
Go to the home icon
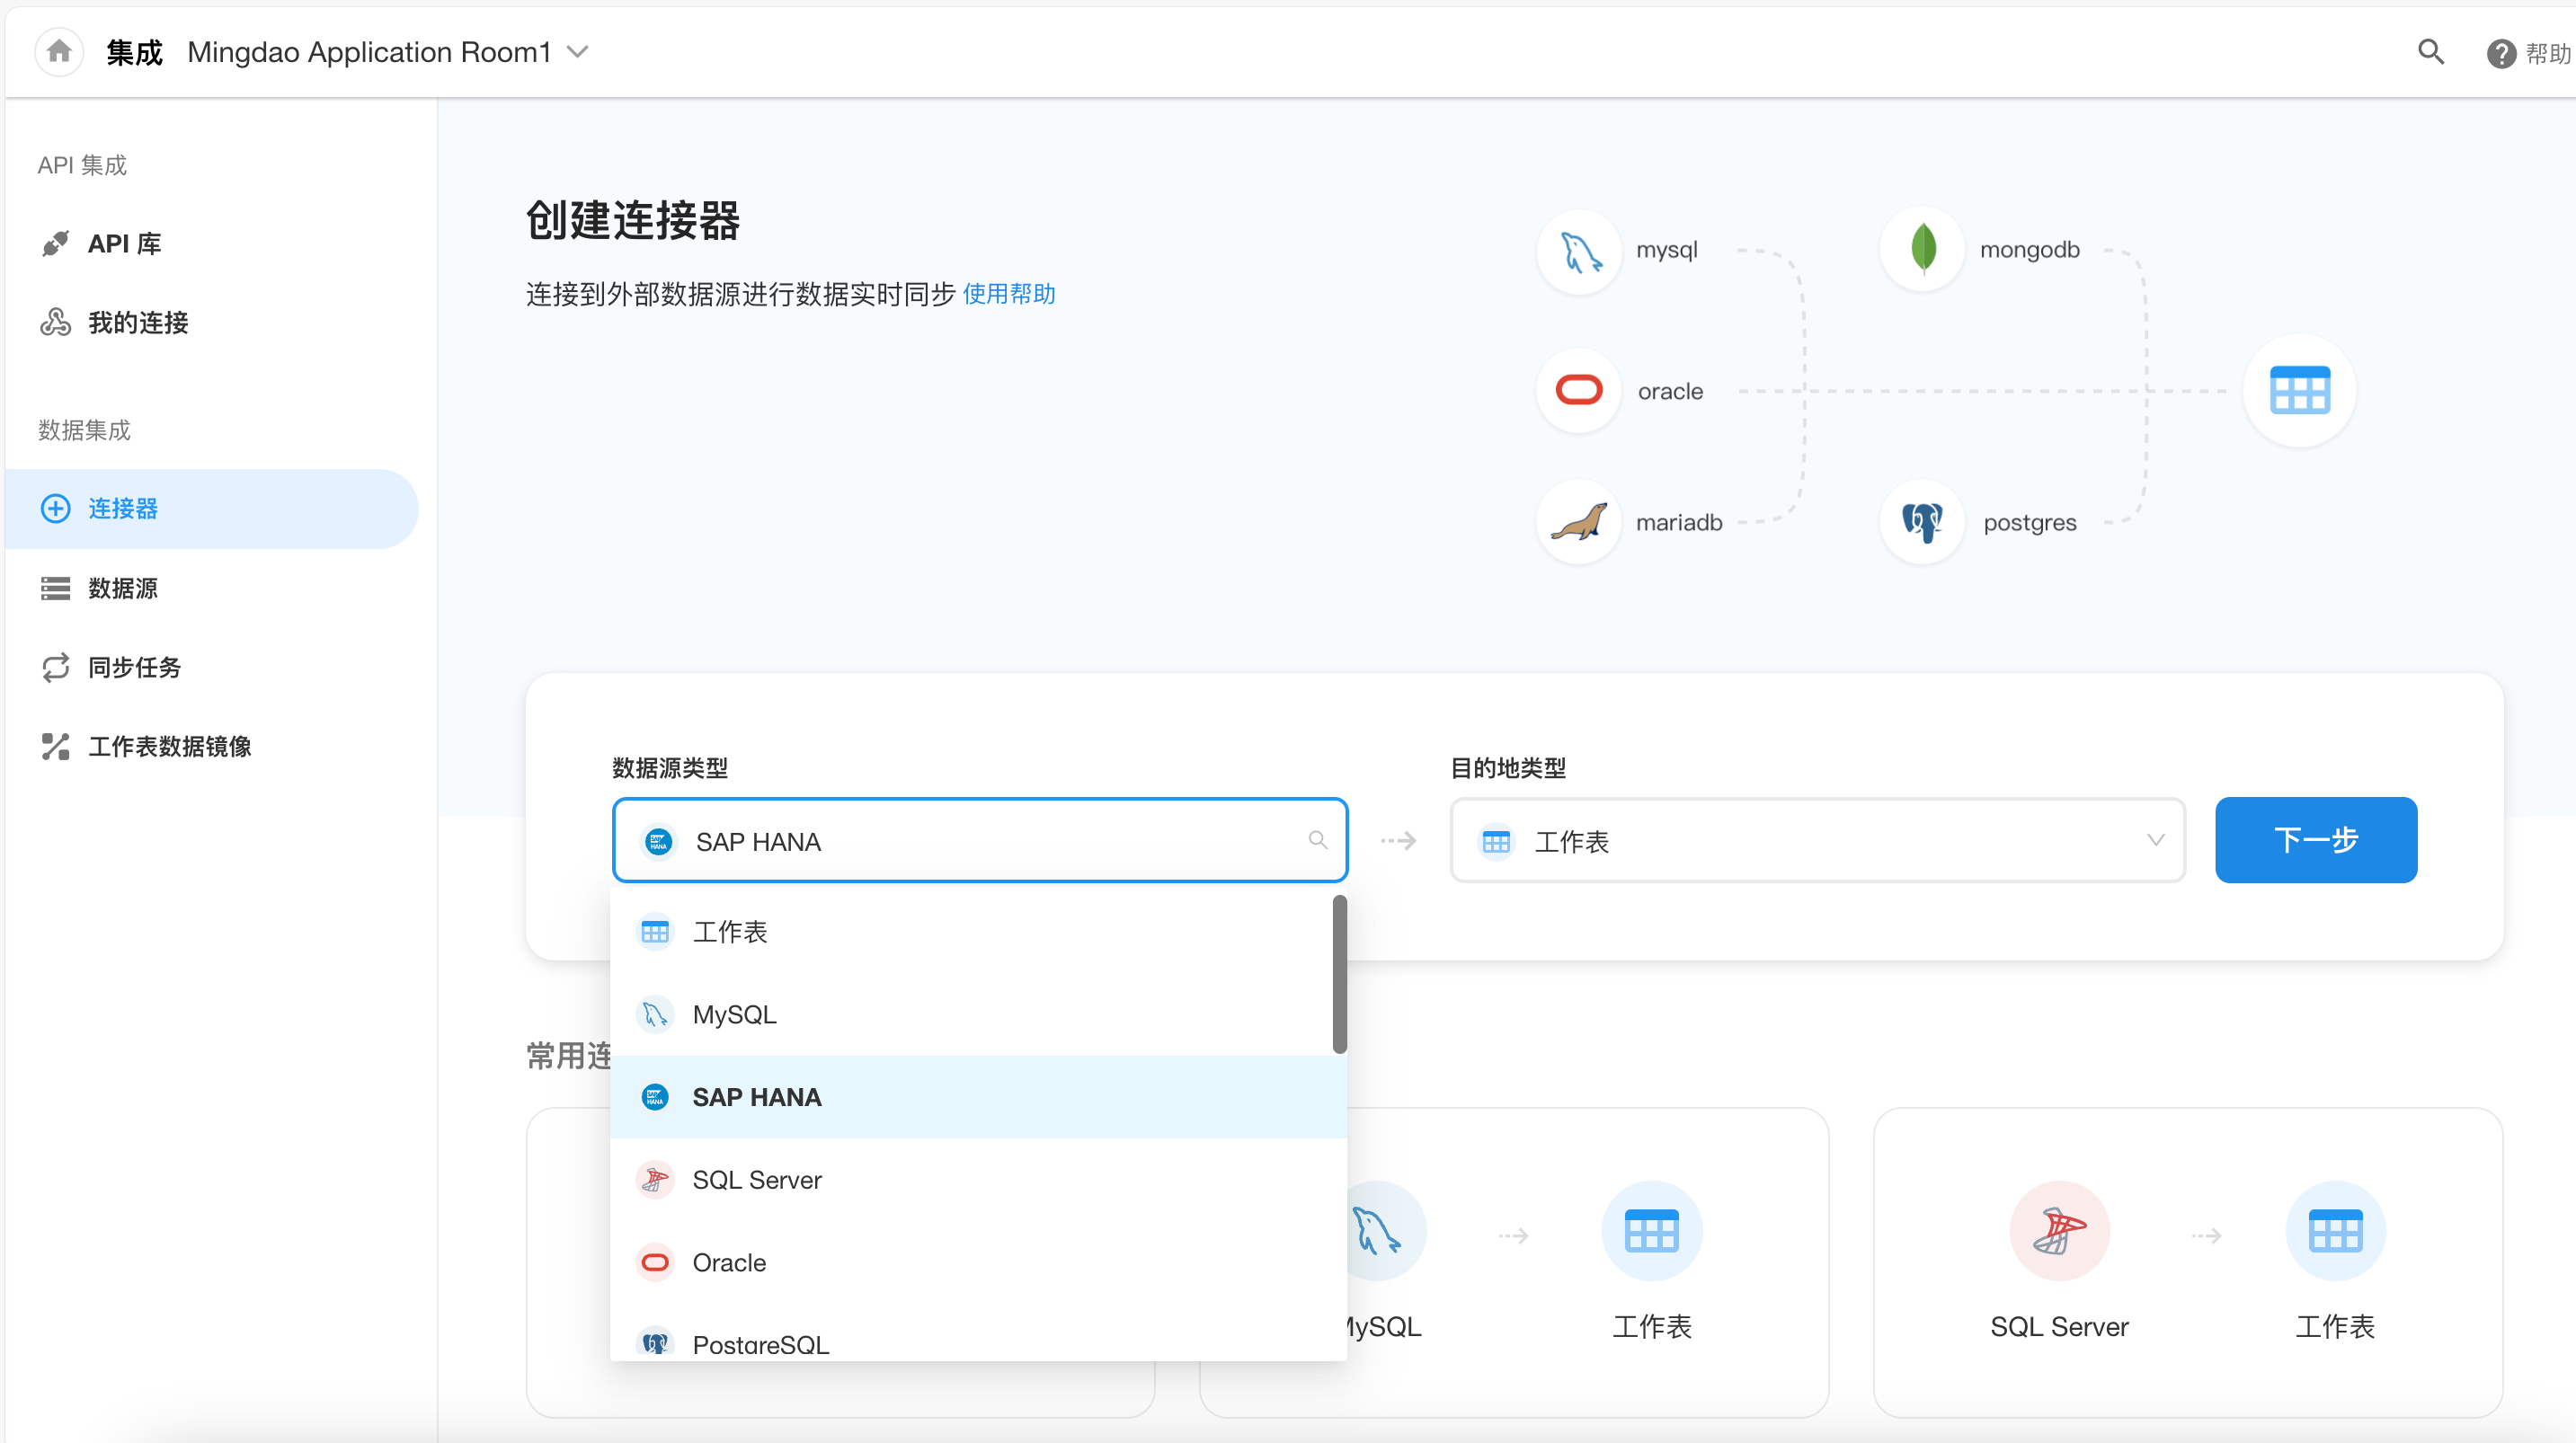pos(59,51)
